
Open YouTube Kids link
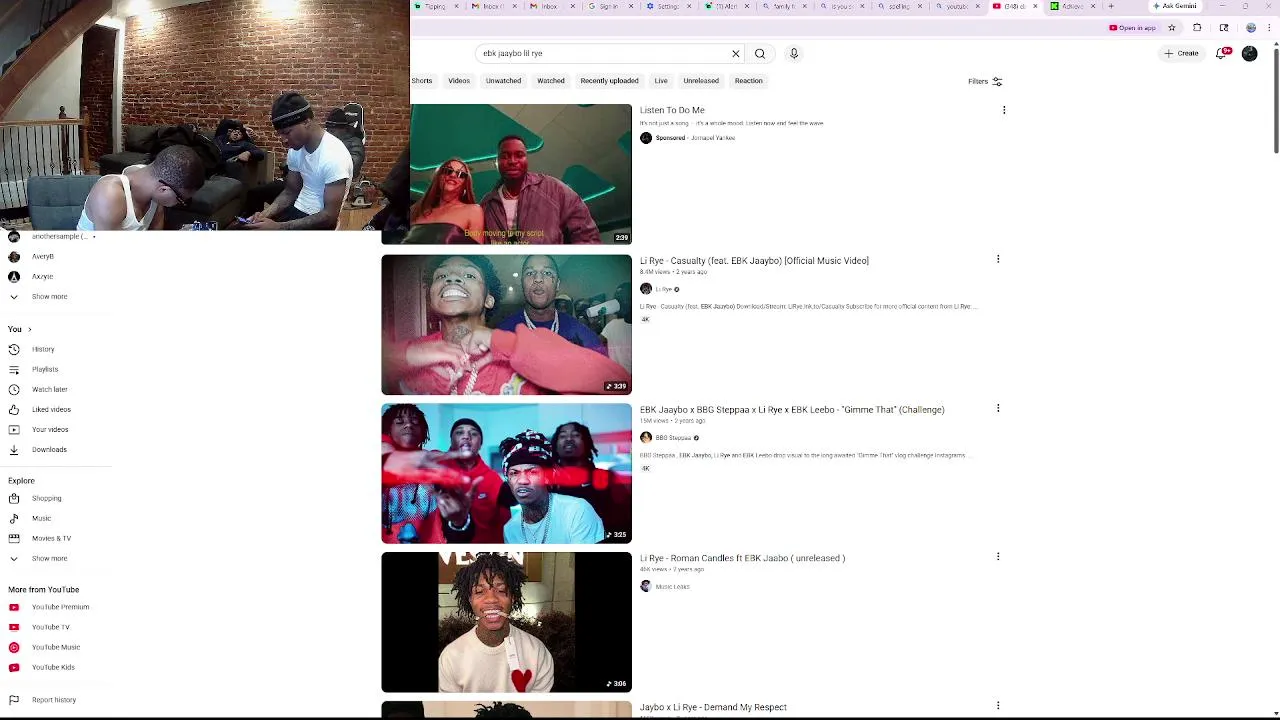(53, 667)
